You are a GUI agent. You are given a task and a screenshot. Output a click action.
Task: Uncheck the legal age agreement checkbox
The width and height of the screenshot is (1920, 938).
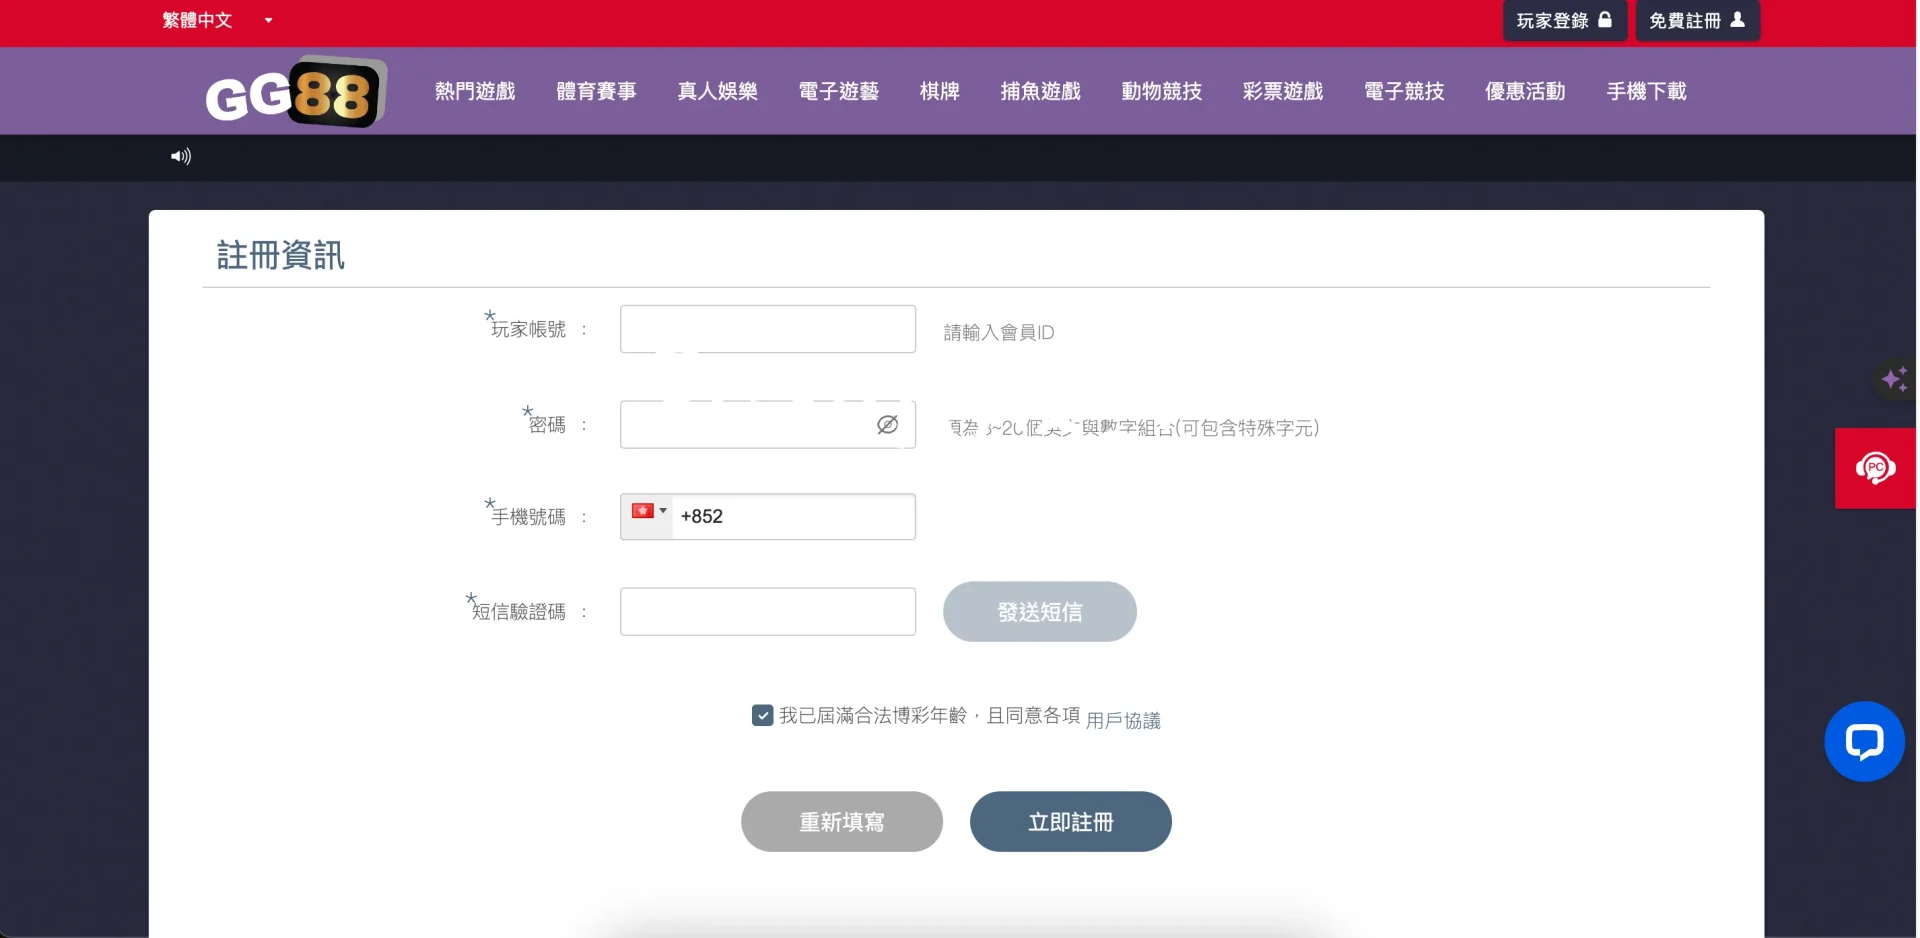tap(762, 715)
